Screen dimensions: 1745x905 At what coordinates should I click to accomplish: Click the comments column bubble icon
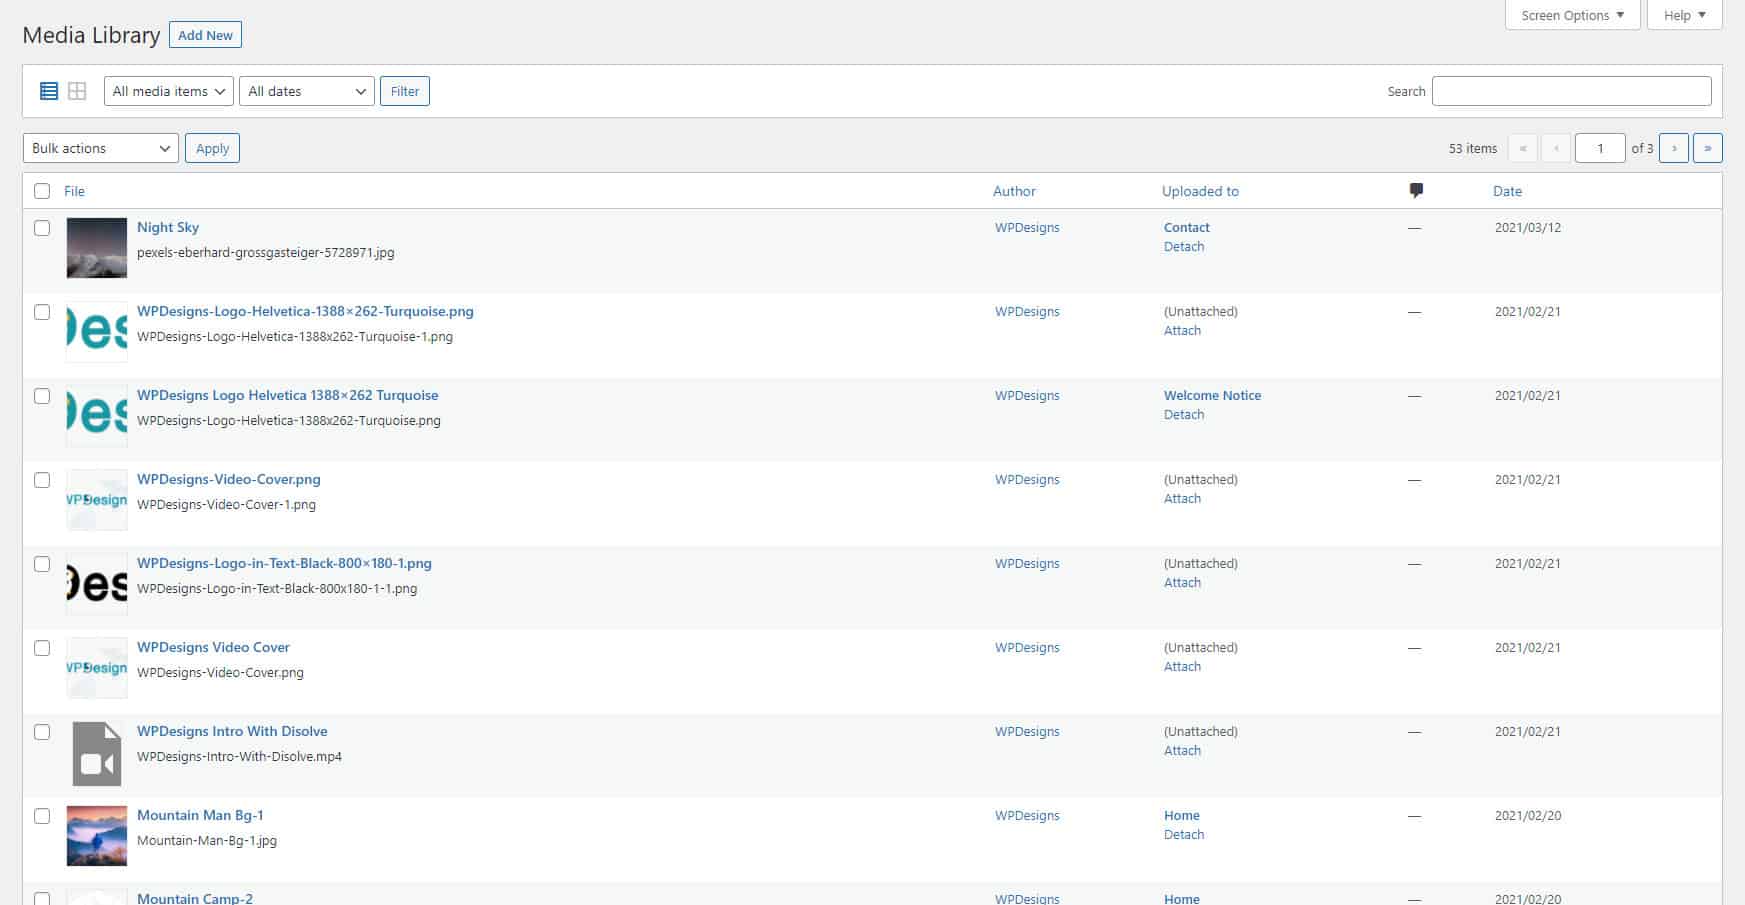click(1415, 191)
